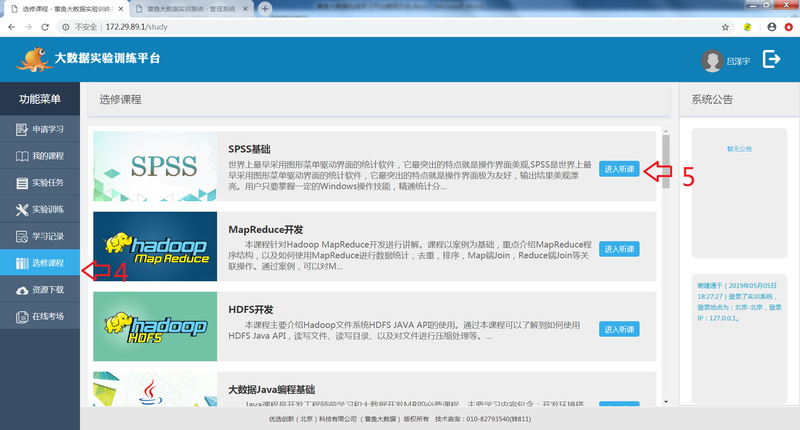Click the HDFS开发 course title
The image size is (800, 430).
tap(251, 310)
